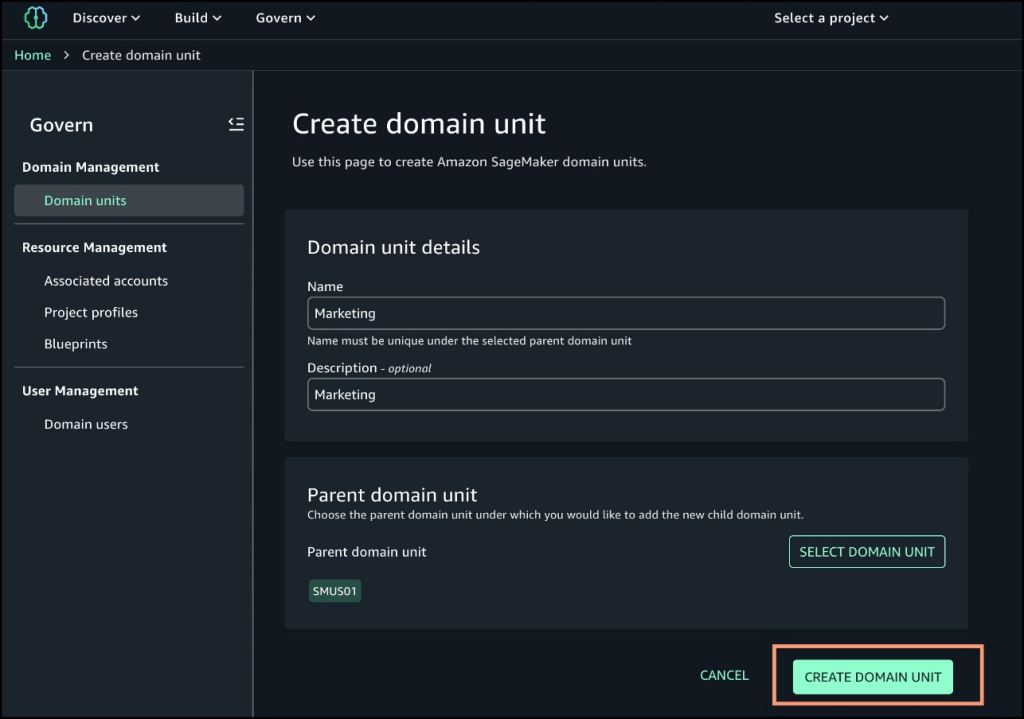Open the Govern top navigation menu

(x=285, y=18)
